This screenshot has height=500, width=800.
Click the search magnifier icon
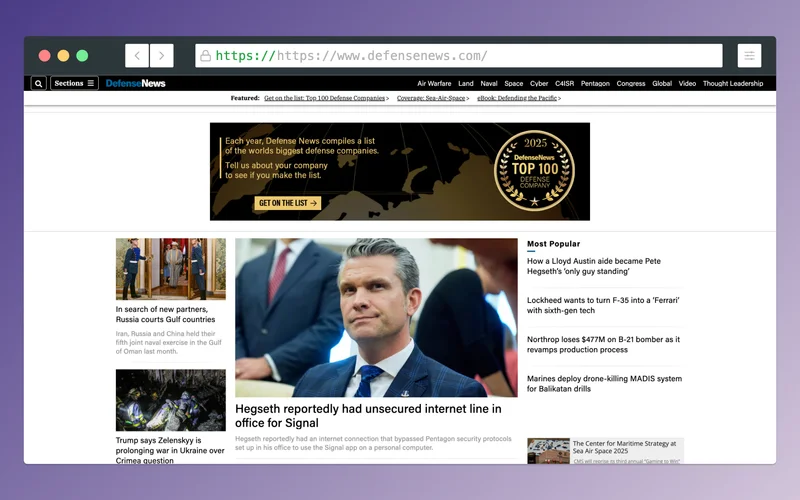(x=39, y=83)
